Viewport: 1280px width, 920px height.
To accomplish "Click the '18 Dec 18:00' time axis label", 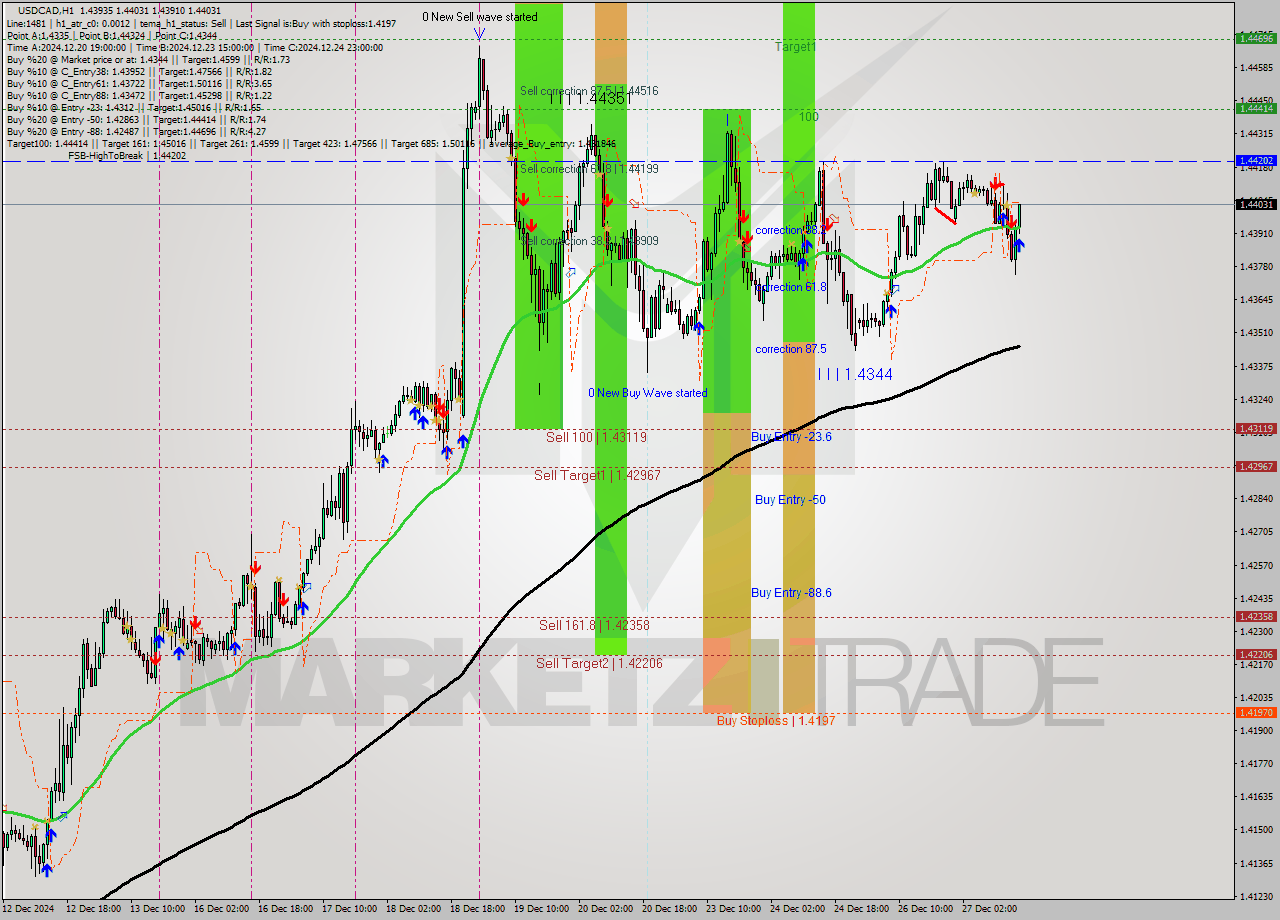I will pyautogui.click(x=480, y=909).
